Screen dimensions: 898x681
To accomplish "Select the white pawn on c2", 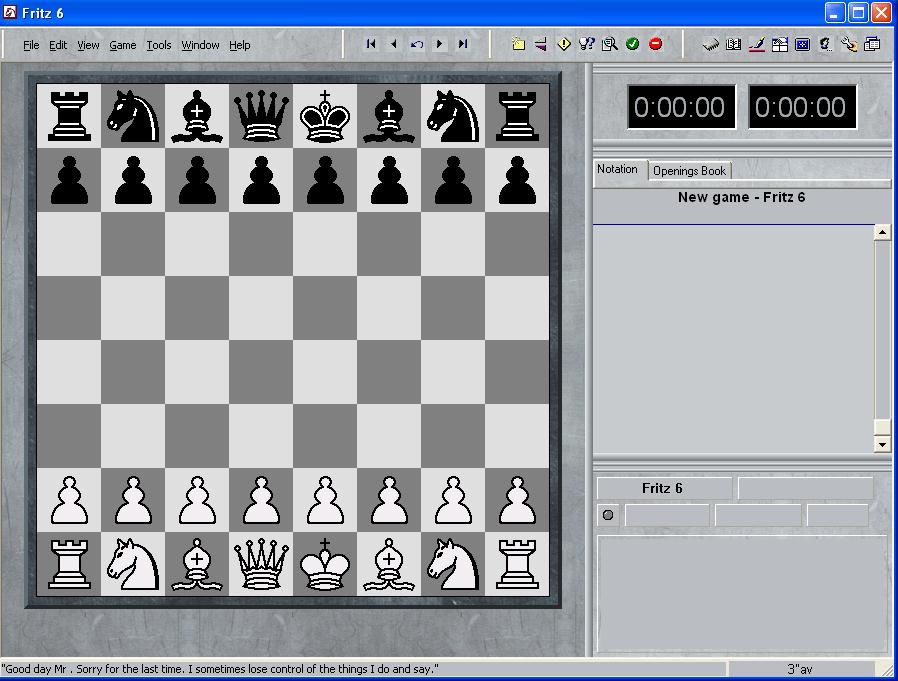I will pos(197,500).
